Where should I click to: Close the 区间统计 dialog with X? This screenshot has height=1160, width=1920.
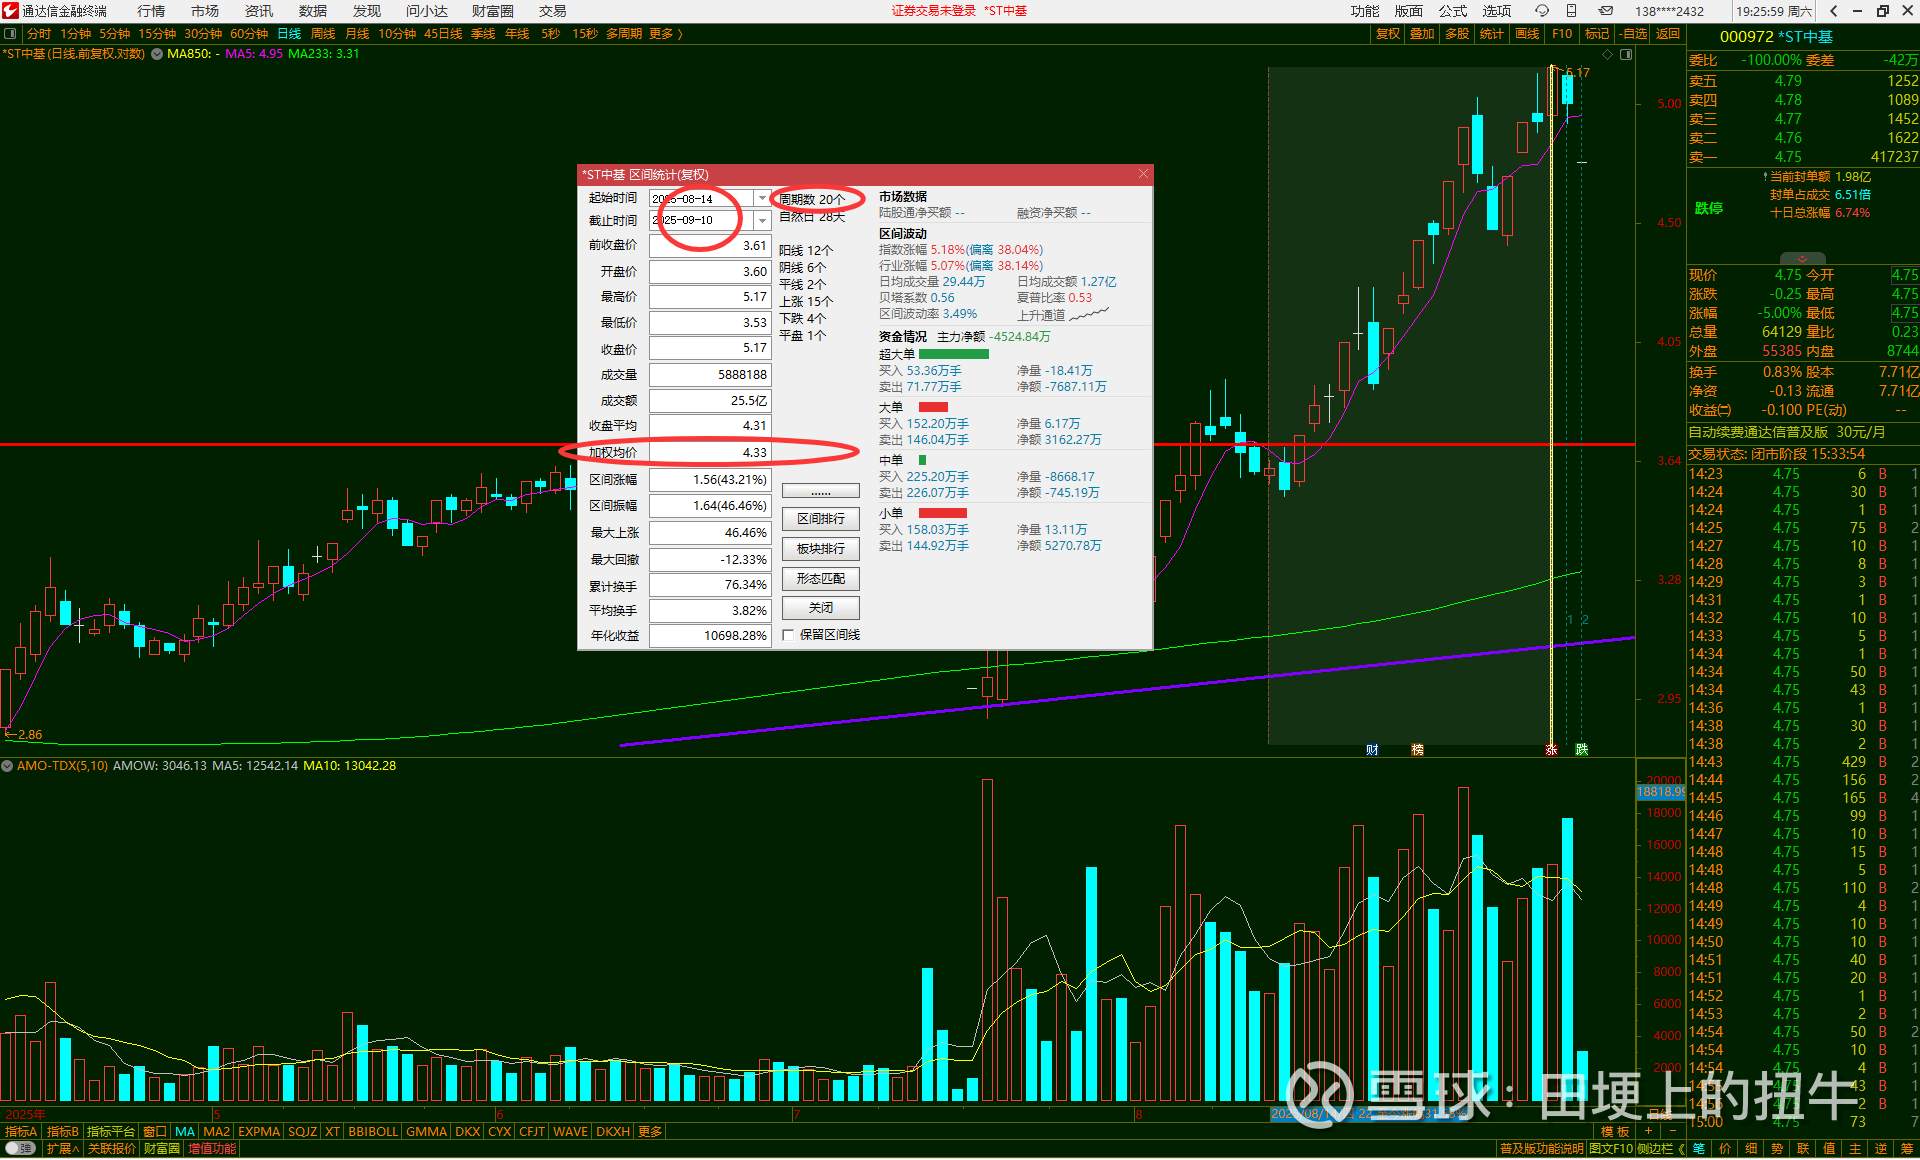coord(1143,174)
